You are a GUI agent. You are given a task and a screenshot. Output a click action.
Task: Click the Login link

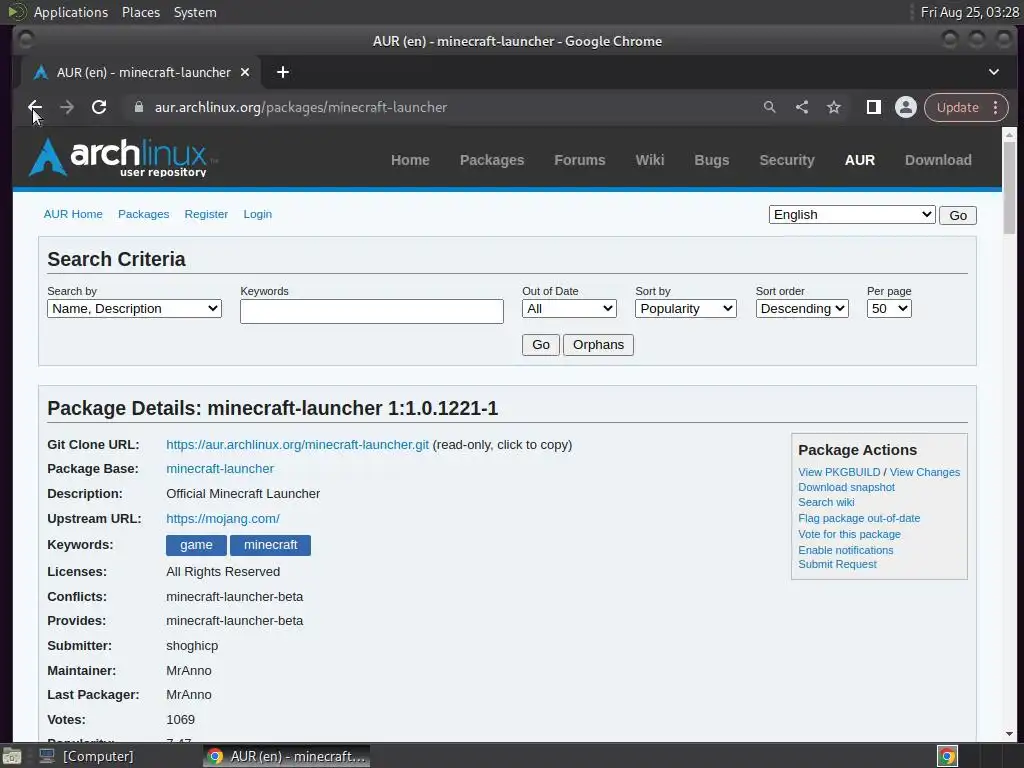click(257, 214)
